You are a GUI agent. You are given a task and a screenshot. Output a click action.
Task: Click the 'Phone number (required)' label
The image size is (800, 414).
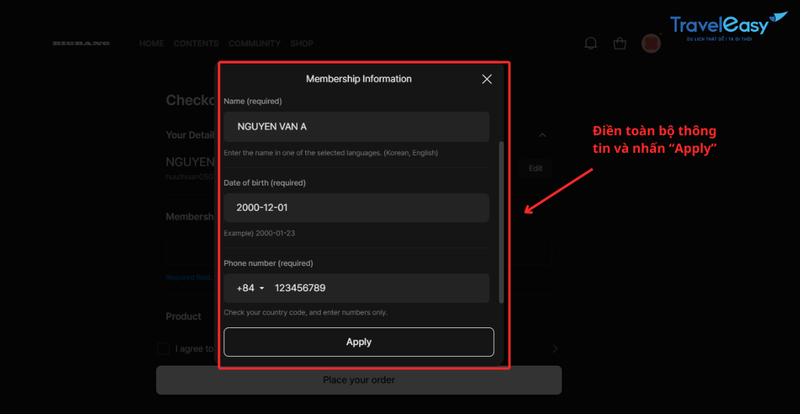(x=268, y=263)
